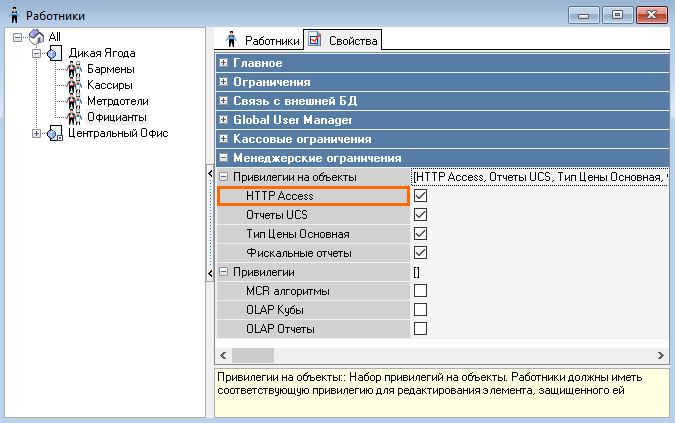Click the horizontal scrollbar right arrow
This screenshot has width=675, height=423.
[661, 356]
